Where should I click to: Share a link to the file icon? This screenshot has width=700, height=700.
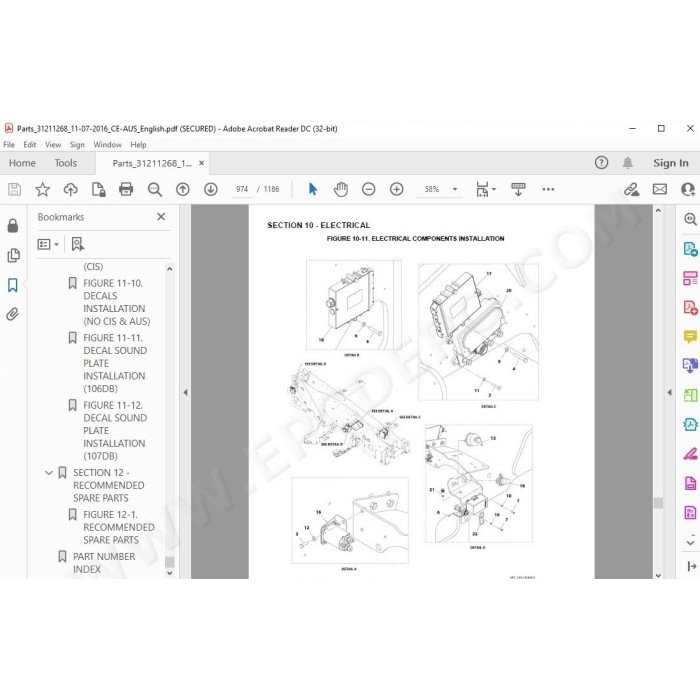(632, 189)
